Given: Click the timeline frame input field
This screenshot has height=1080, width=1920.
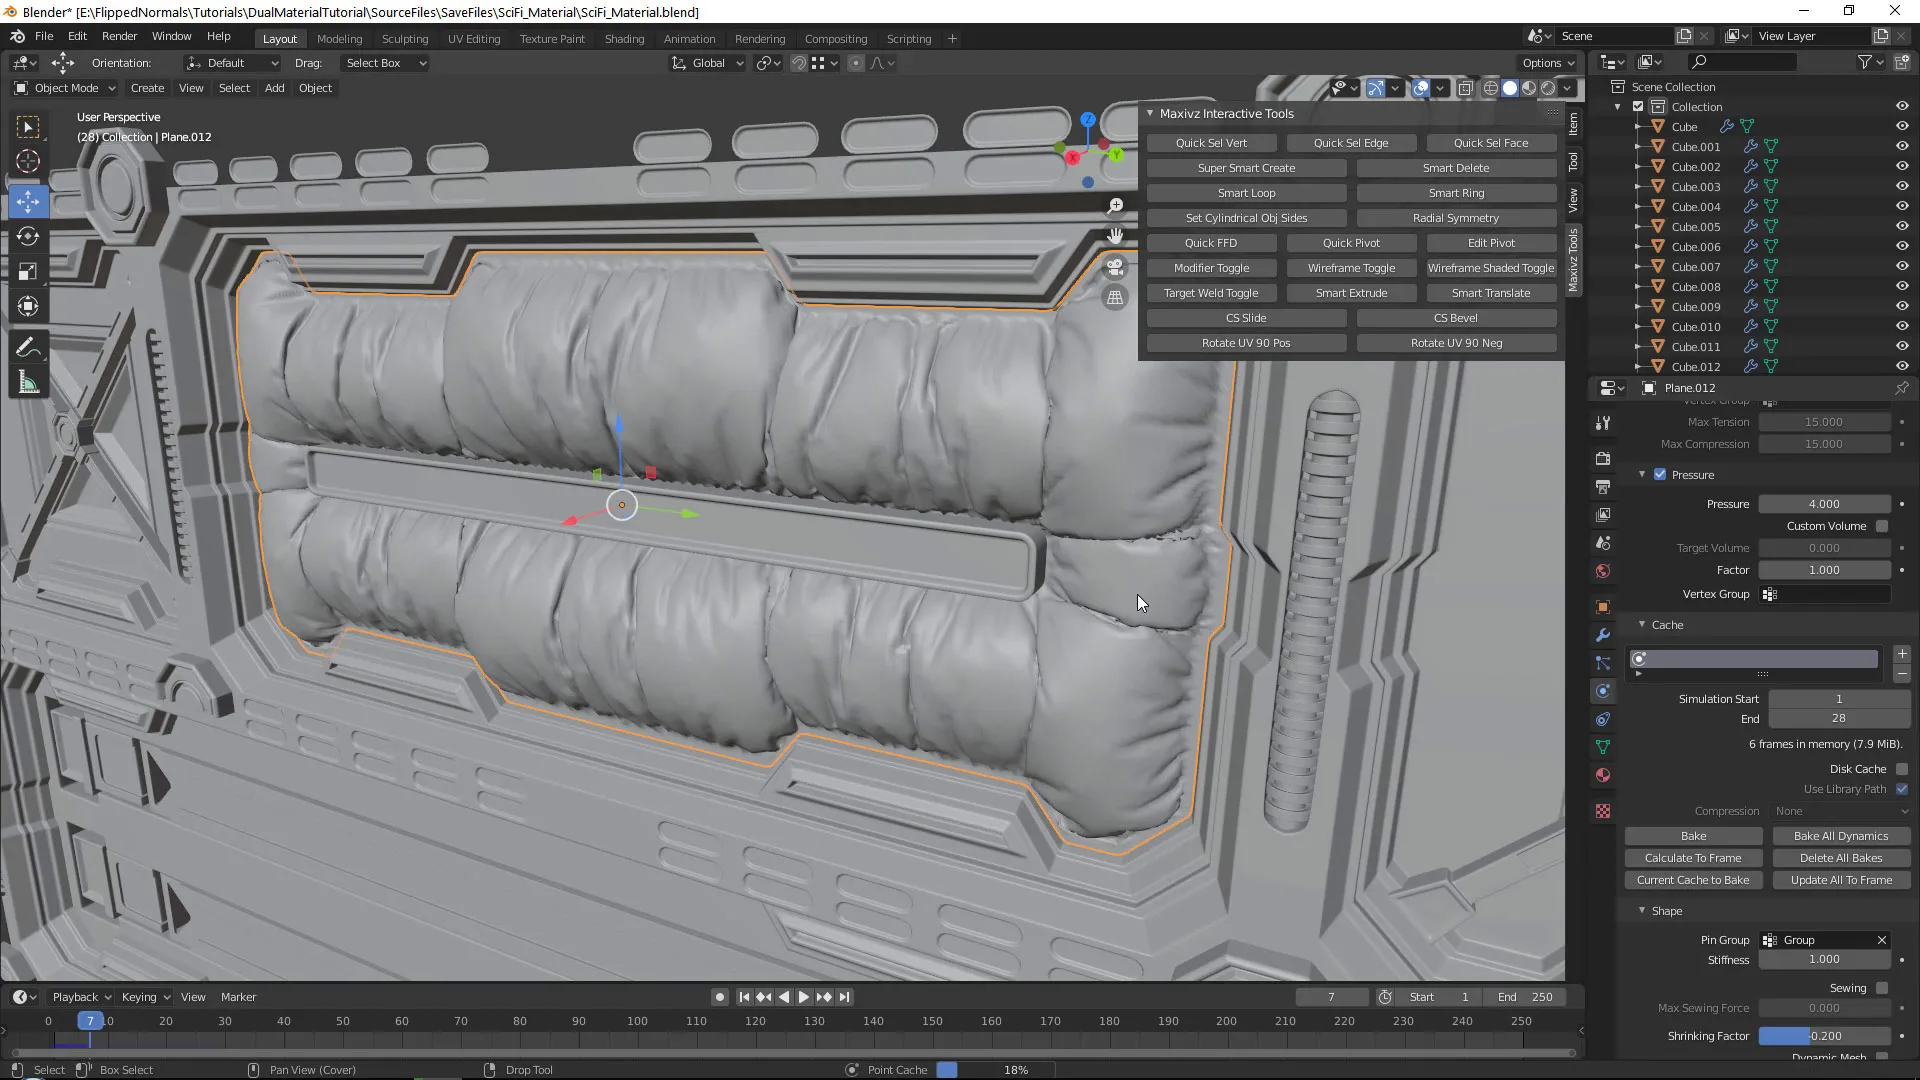Looking at the screenshot, I should pyautogui.click(x=1328, y=997).
